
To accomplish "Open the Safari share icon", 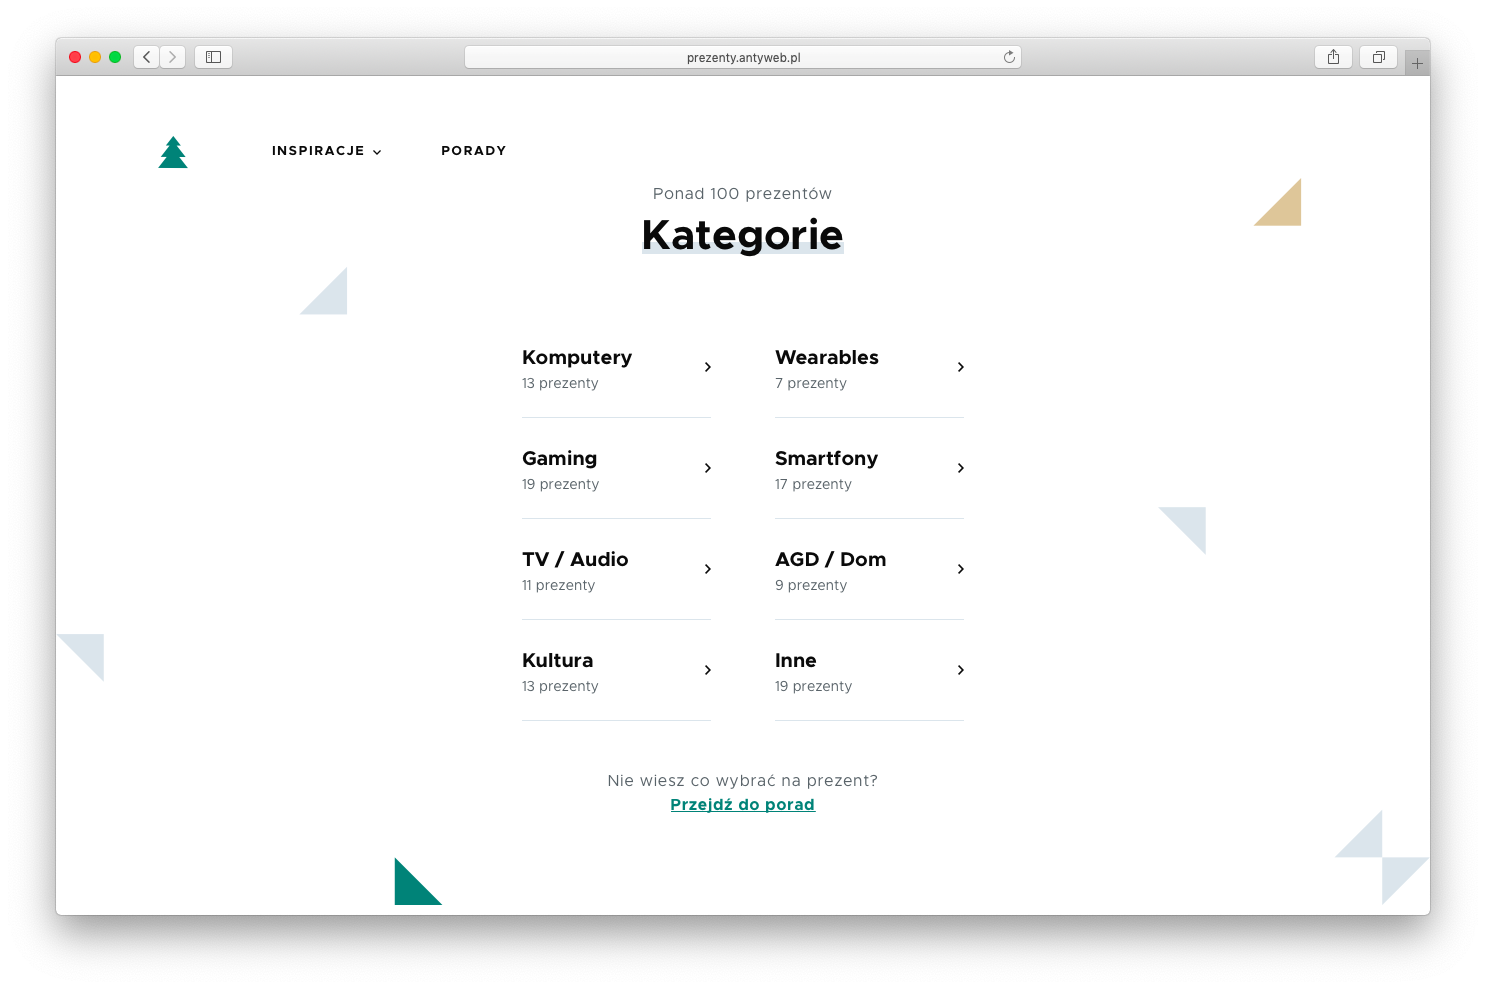I will pos(1333,57).
